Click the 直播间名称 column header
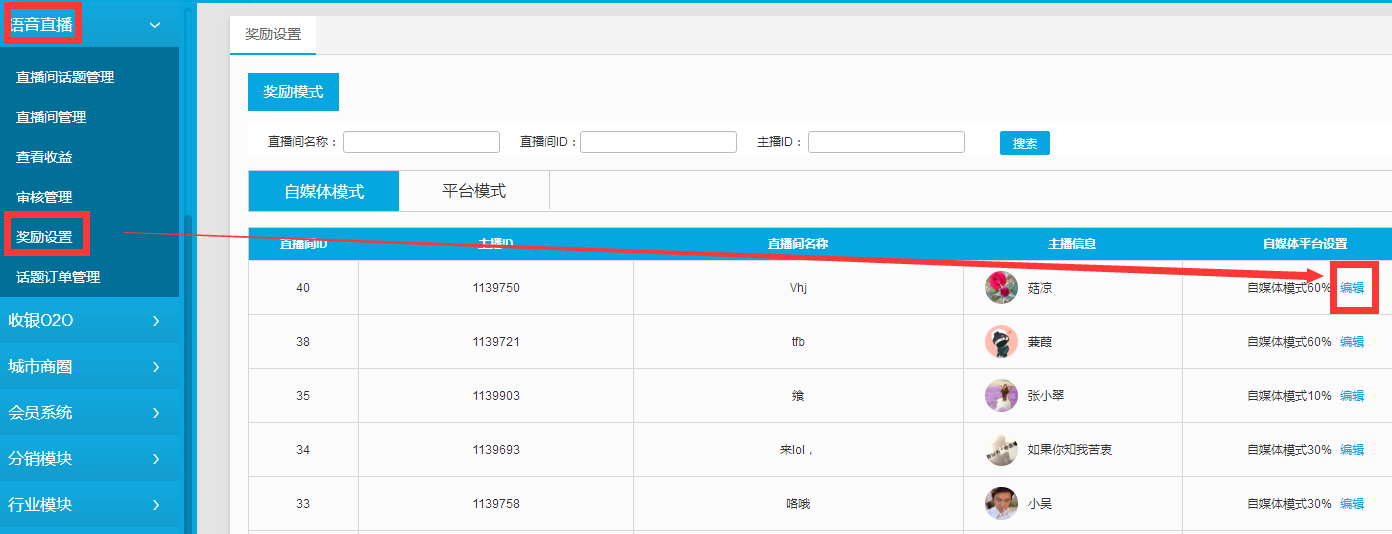 tap(797, 243)
